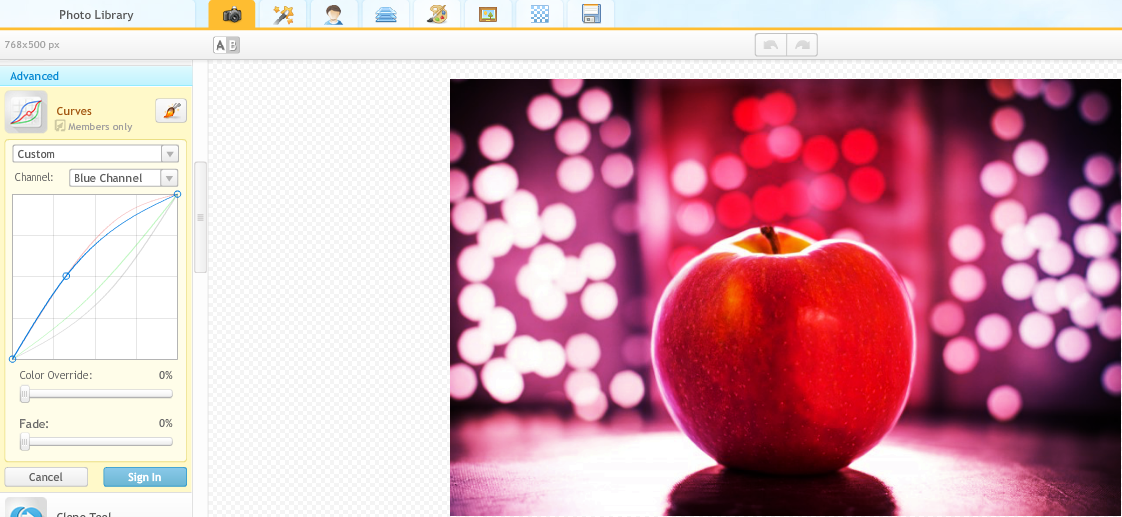The width and height of the screenshot is (1122, 517).
Task: Collapse the Advanced section header
Action: pos(96,76)
